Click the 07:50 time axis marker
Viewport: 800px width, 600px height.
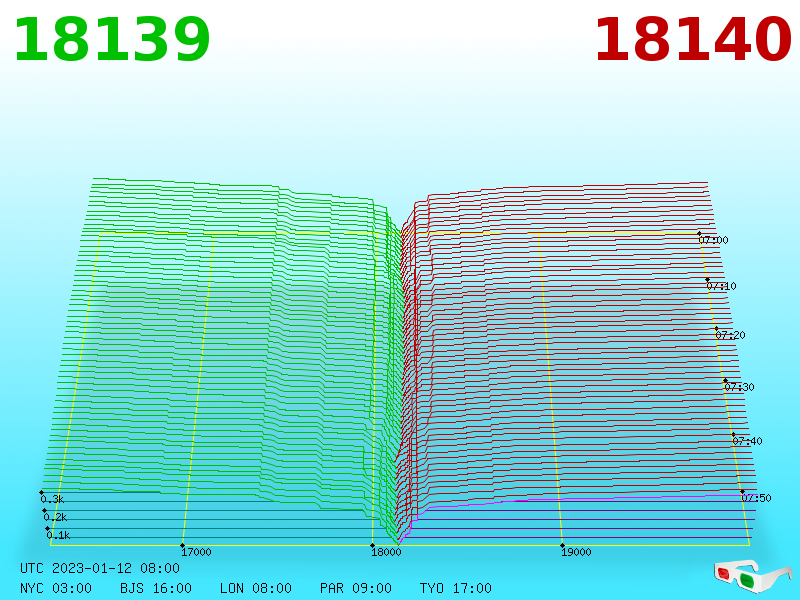[756, 498]
